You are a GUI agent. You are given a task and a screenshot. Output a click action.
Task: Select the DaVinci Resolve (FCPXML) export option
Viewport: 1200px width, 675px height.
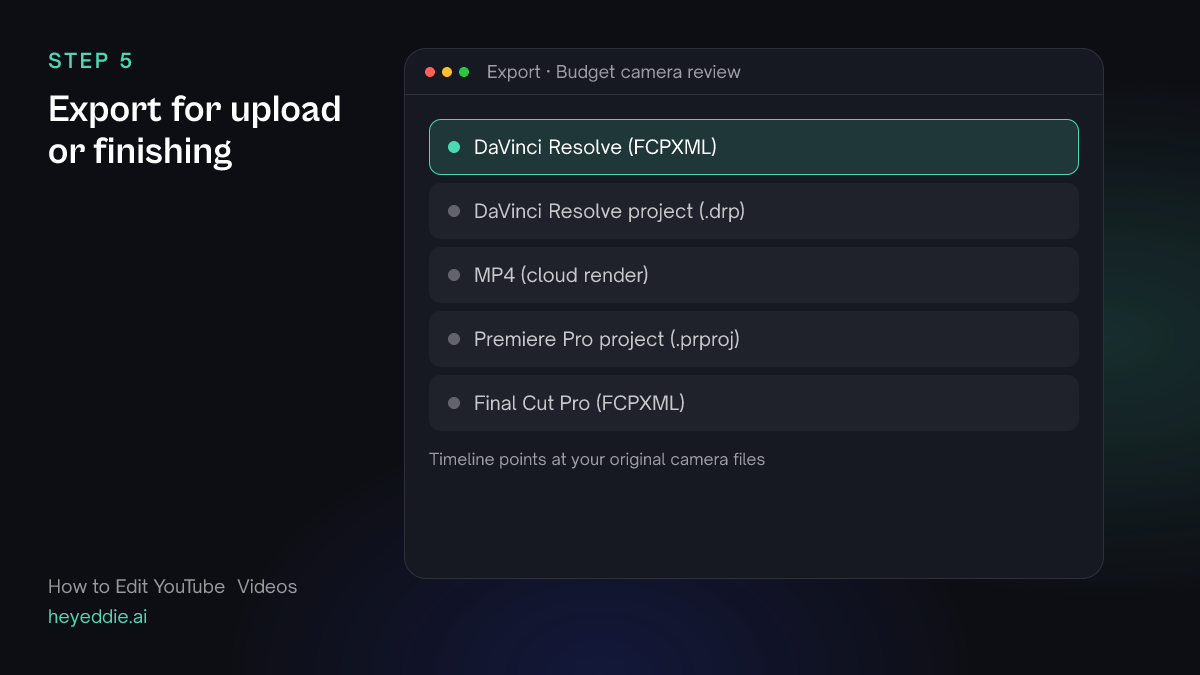click(754, 147)
